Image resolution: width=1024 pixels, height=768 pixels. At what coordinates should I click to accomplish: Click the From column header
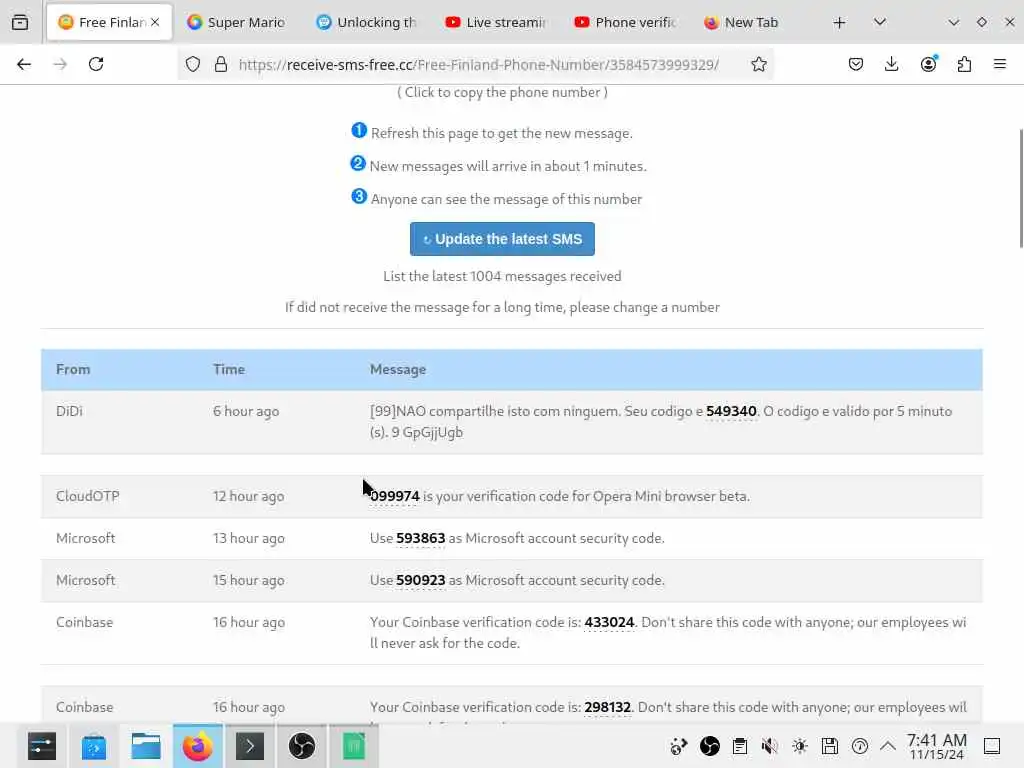coord(73,370)
